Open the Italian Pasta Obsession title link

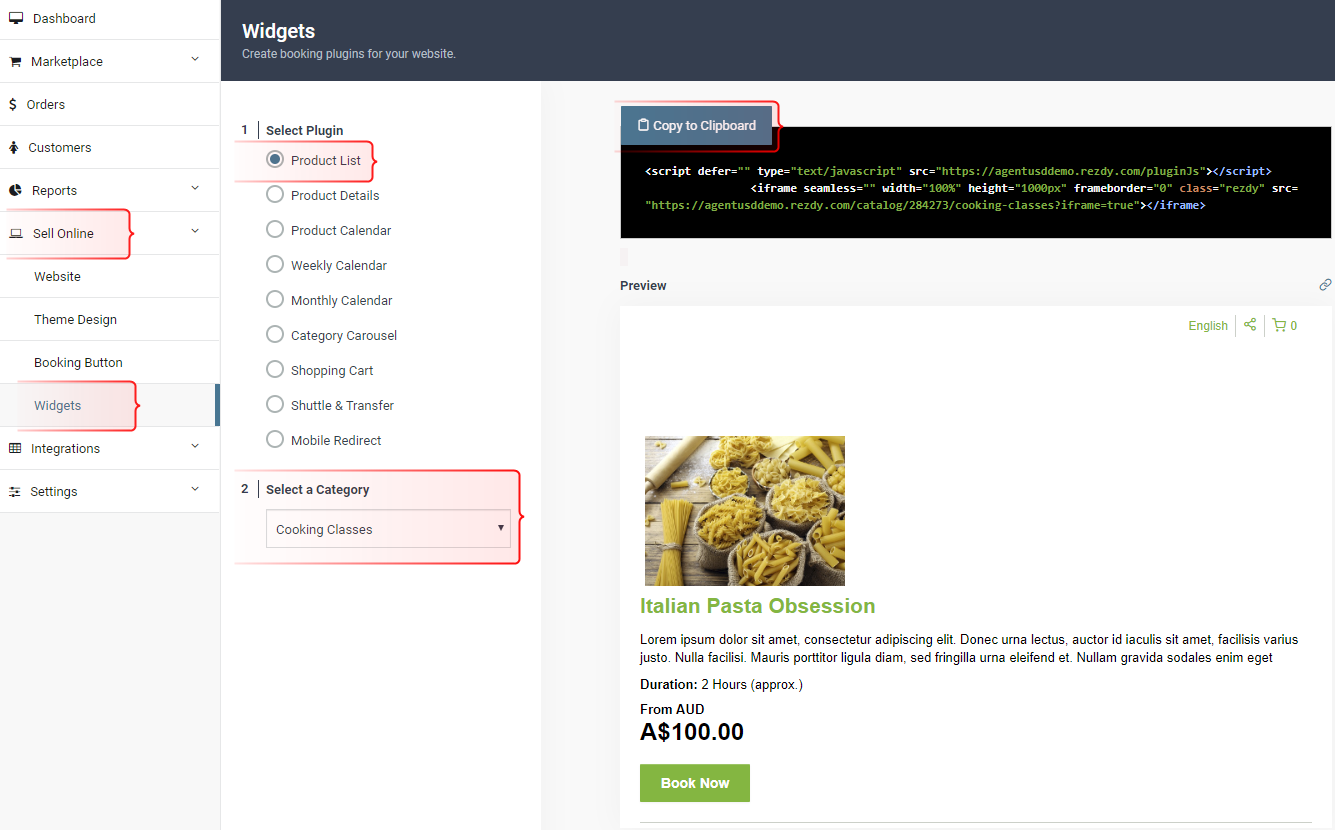(757, 605)
